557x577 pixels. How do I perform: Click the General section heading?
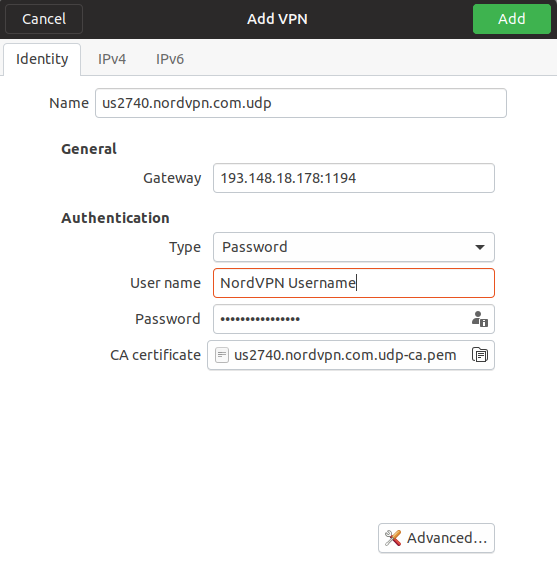click(x=89, y=149)
